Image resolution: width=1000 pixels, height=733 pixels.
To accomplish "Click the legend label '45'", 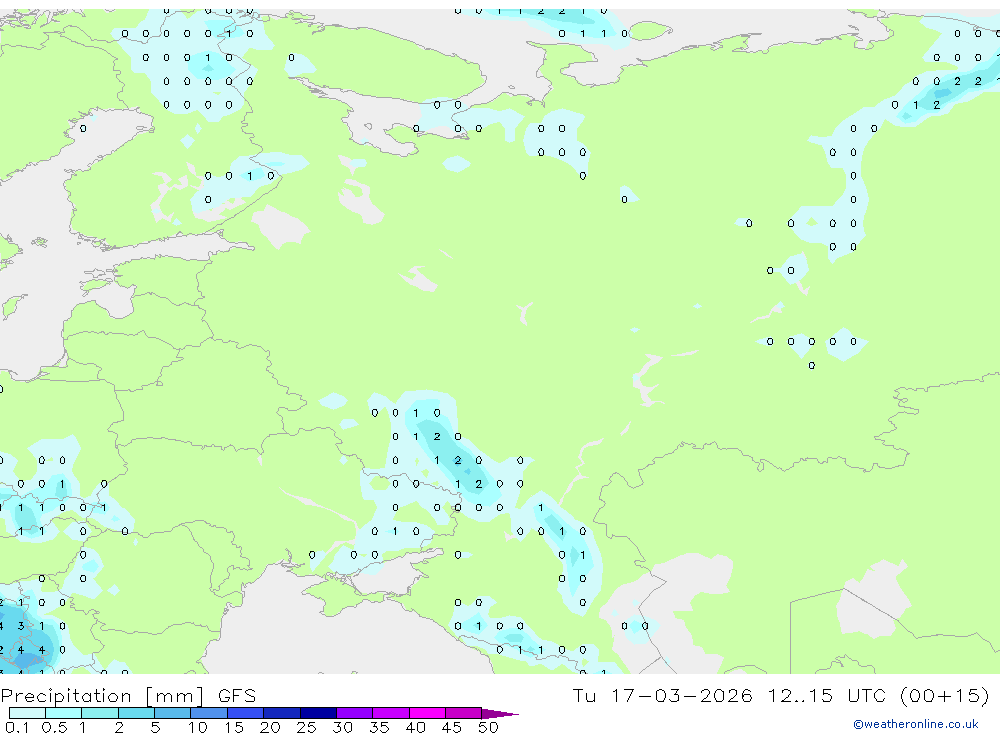I will [452, 727].
